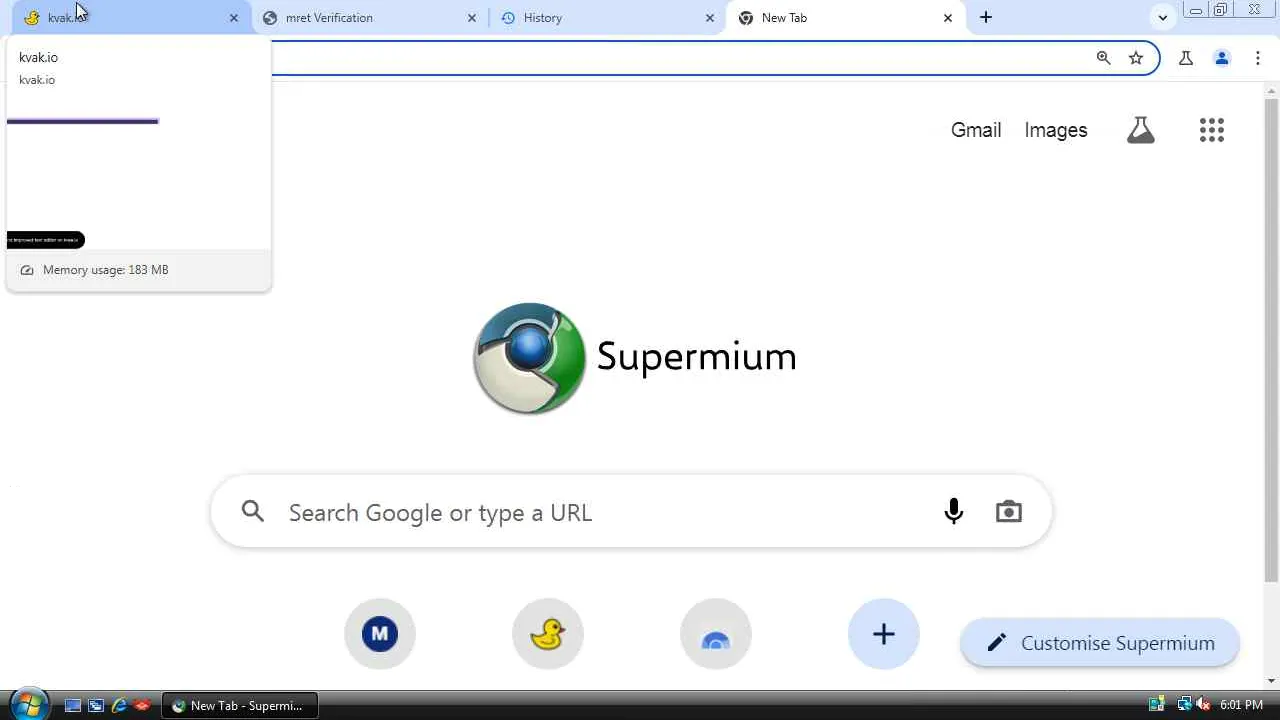Open the experiments flask icon in toolbar

tap(1186, 58)
